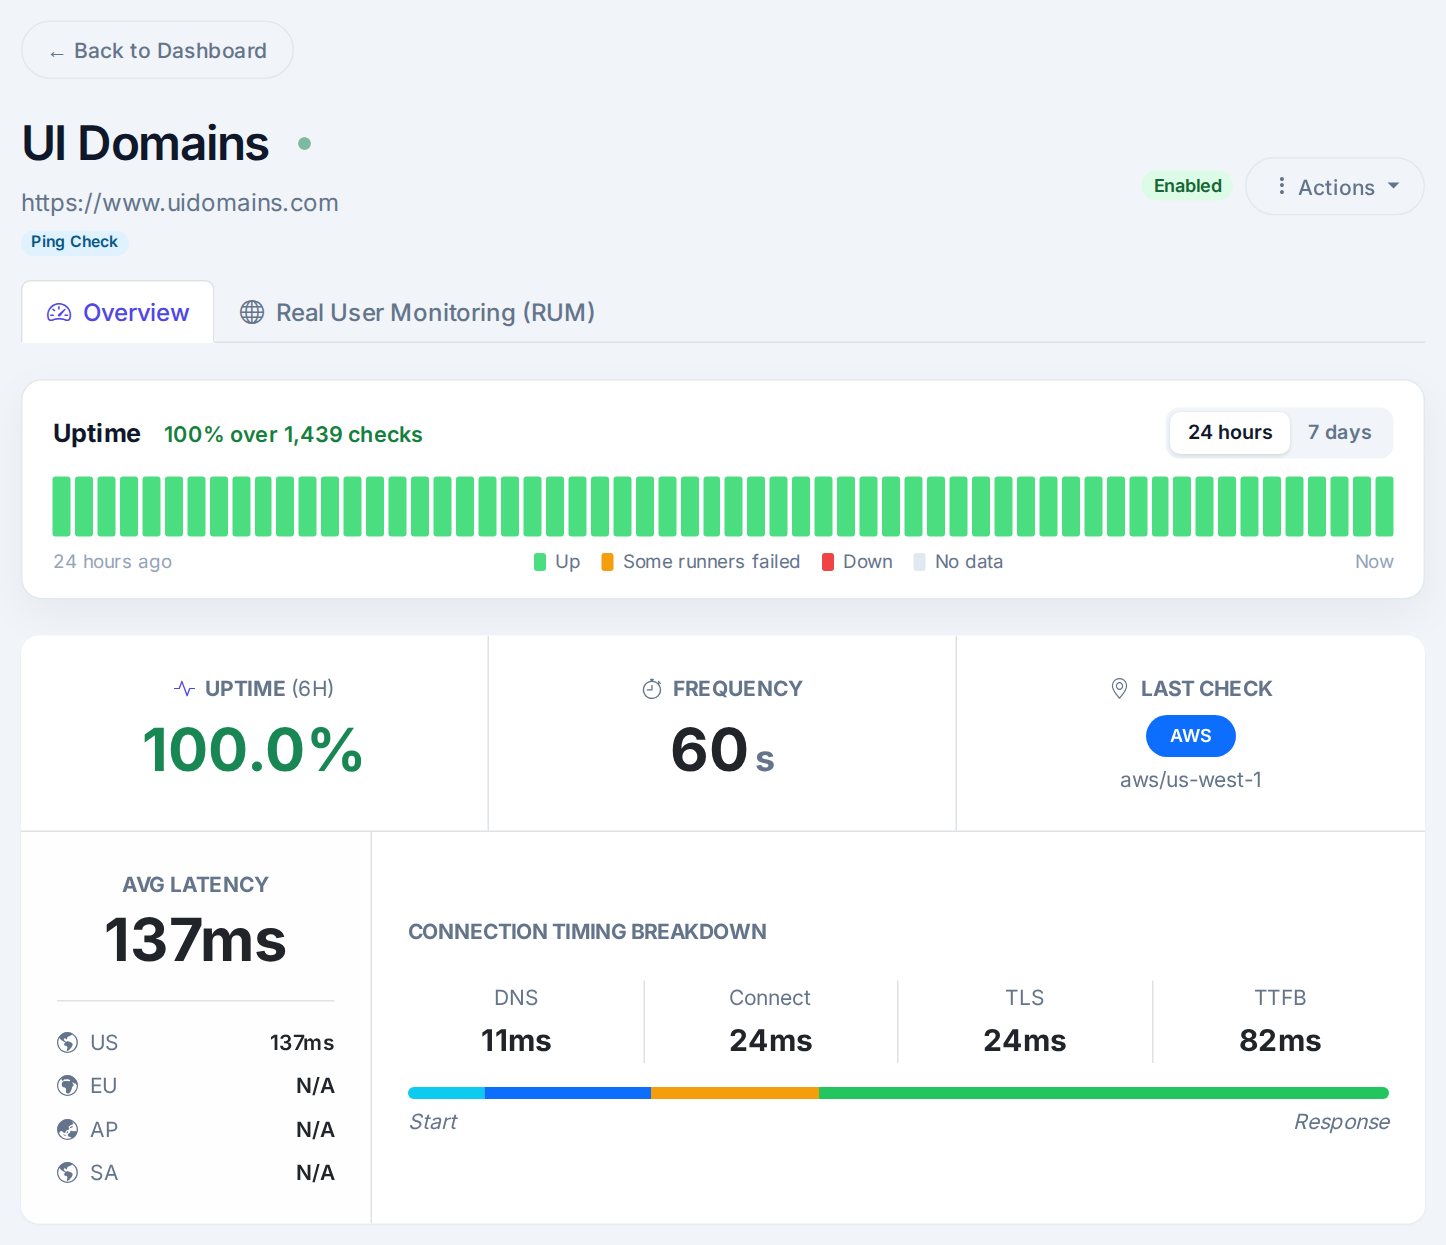Click the red Down legend swatch
This screenshot has height=1245, width=1446.
(x=828, y=562)
